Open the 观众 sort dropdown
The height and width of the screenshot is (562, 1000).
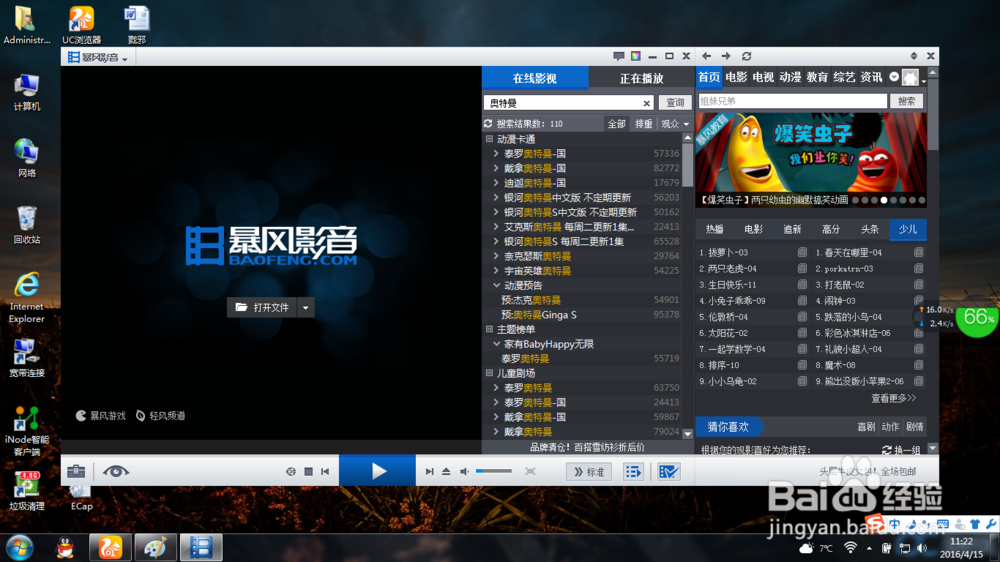coord(675,124)
